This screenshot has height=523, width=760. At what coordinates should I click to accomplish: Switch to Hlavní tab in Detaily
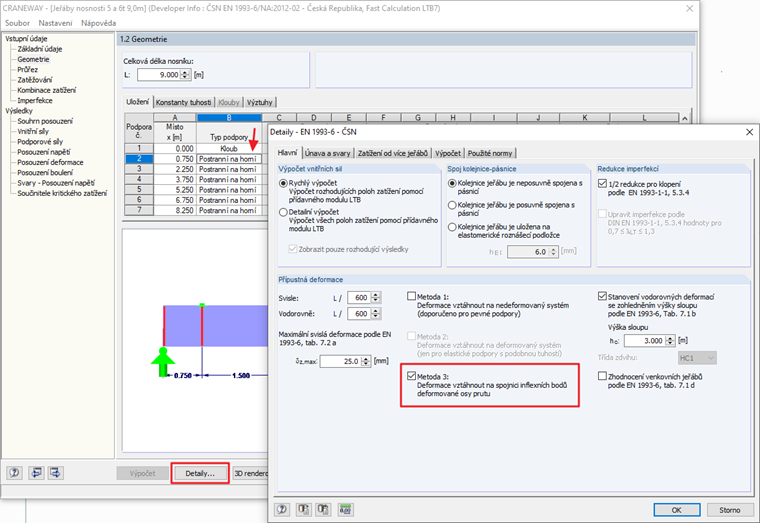click(287, 153)
